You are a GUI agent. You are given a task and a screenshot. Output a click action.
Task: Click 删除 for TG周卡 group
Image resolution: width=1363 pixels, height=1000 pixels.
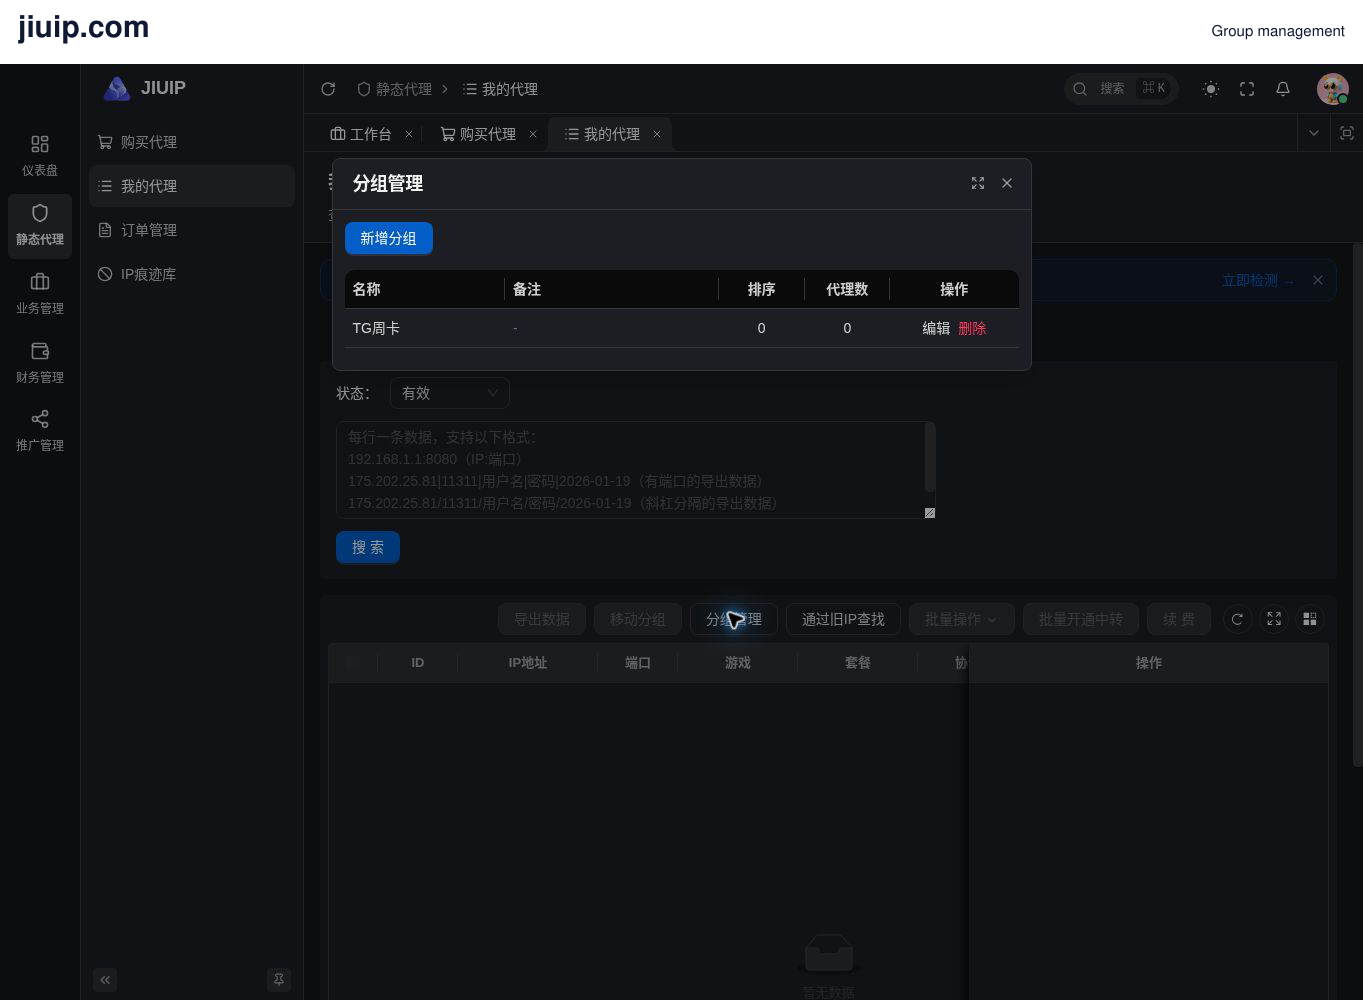(x=972, y=328)
